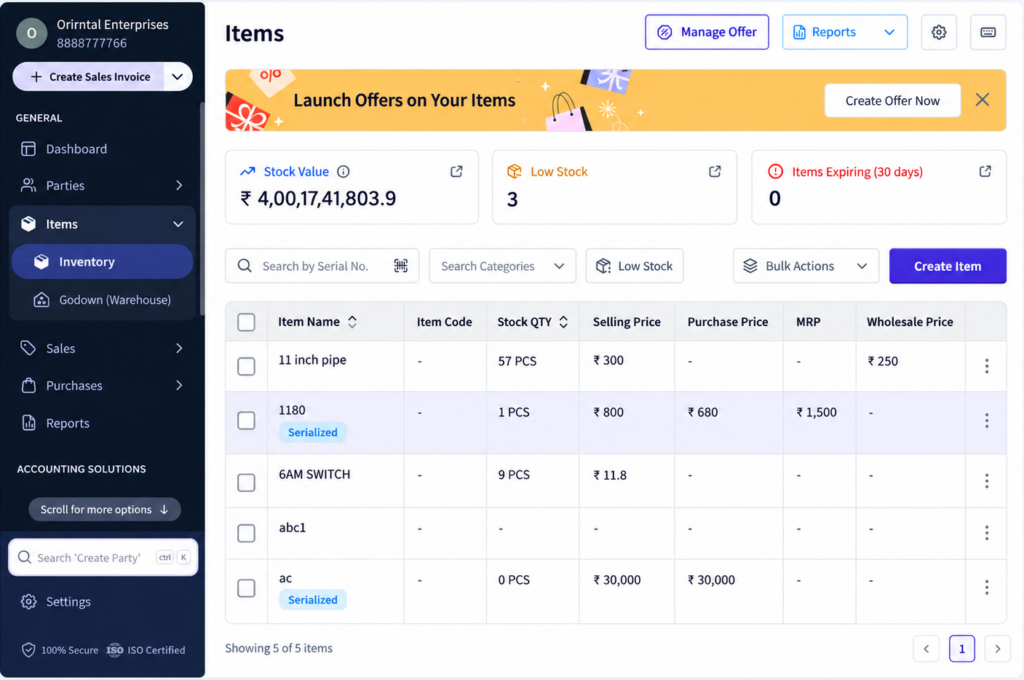The width and height of the screenshot is (1024, 680).
Task: Click the Low Stock card box icon
Action: pos(515,171)
